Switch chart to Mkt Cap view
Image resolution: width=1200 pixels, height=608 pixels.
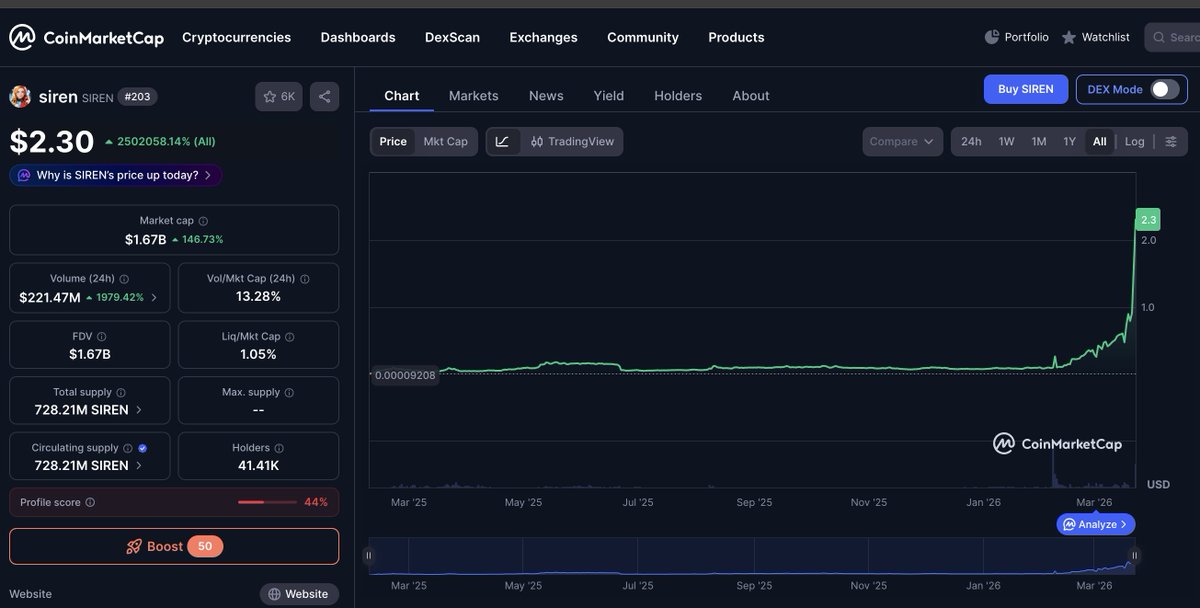(445, 142)
